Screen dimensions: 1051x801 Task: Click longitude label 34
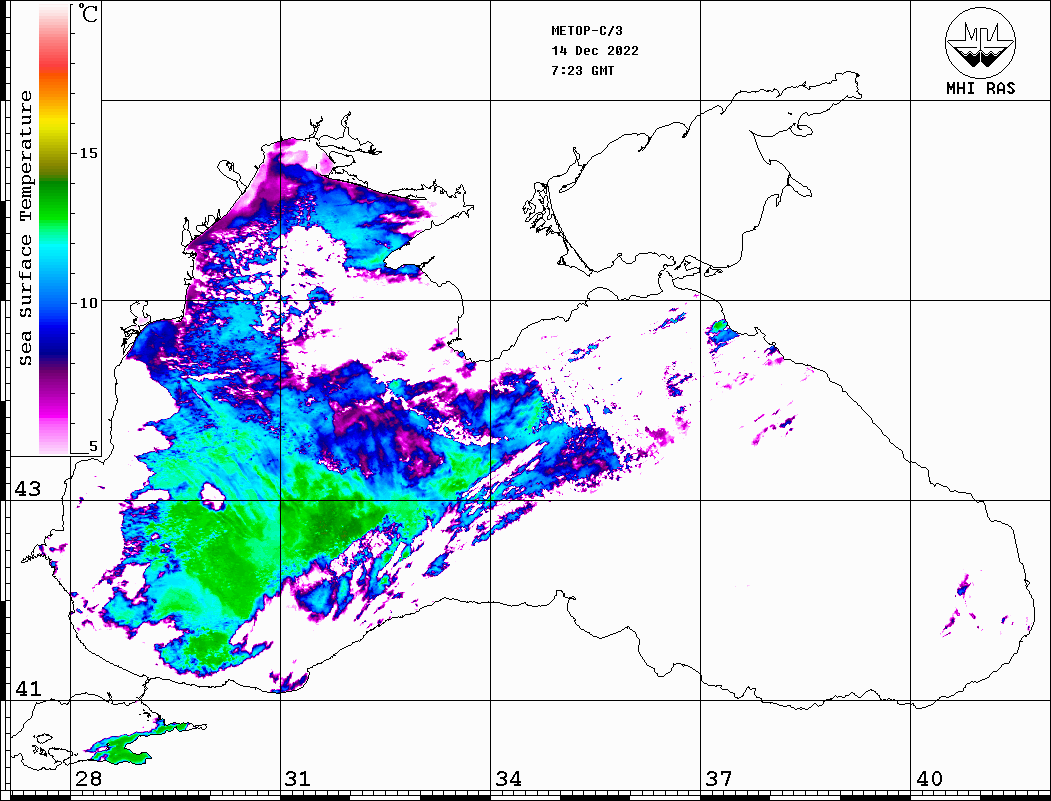coord(508,779)
